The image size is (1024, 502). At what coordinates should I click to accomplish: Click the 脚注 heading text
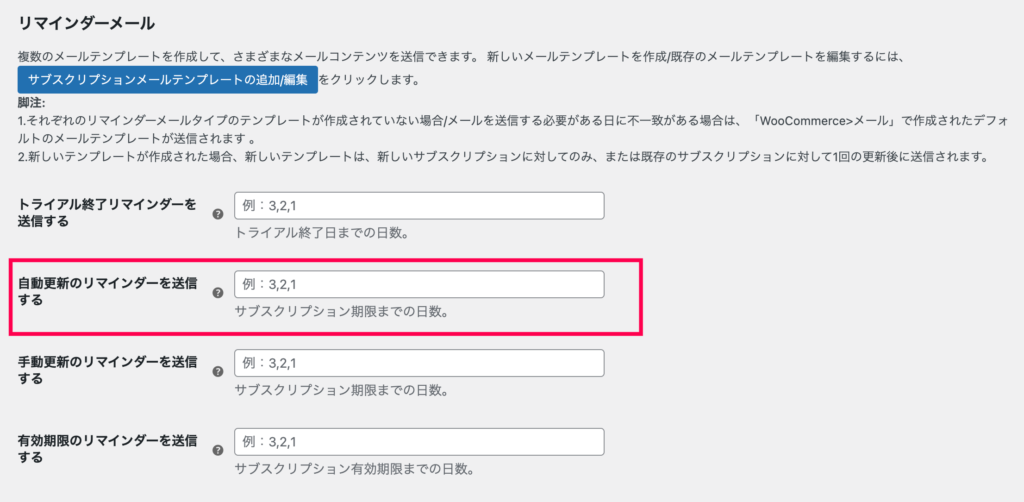(x=31, y=102)
